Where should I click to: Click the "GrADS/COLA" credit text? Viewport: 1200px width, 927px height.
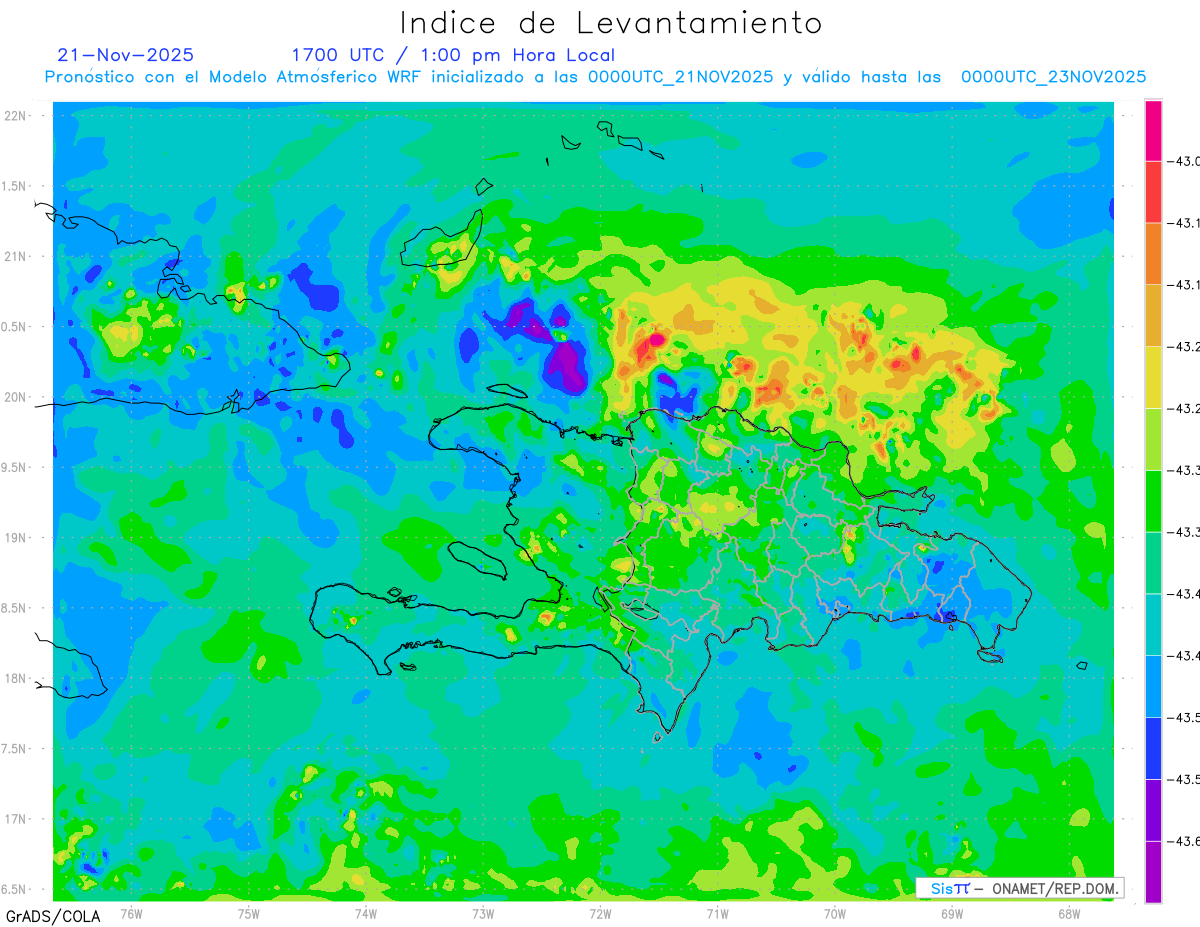pos(53,916)
